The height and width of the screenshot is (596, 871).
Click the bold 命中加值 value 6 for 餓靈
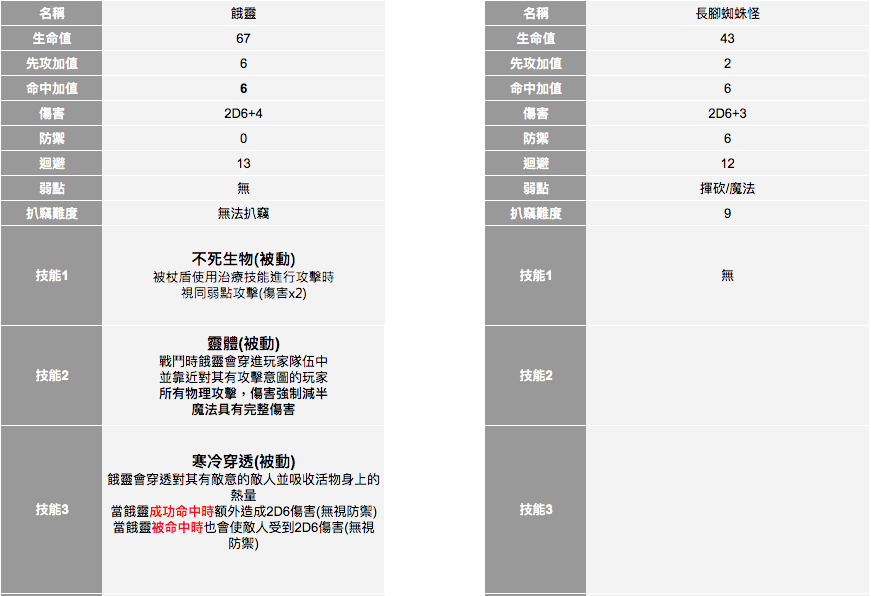click(x=243, y=88)
